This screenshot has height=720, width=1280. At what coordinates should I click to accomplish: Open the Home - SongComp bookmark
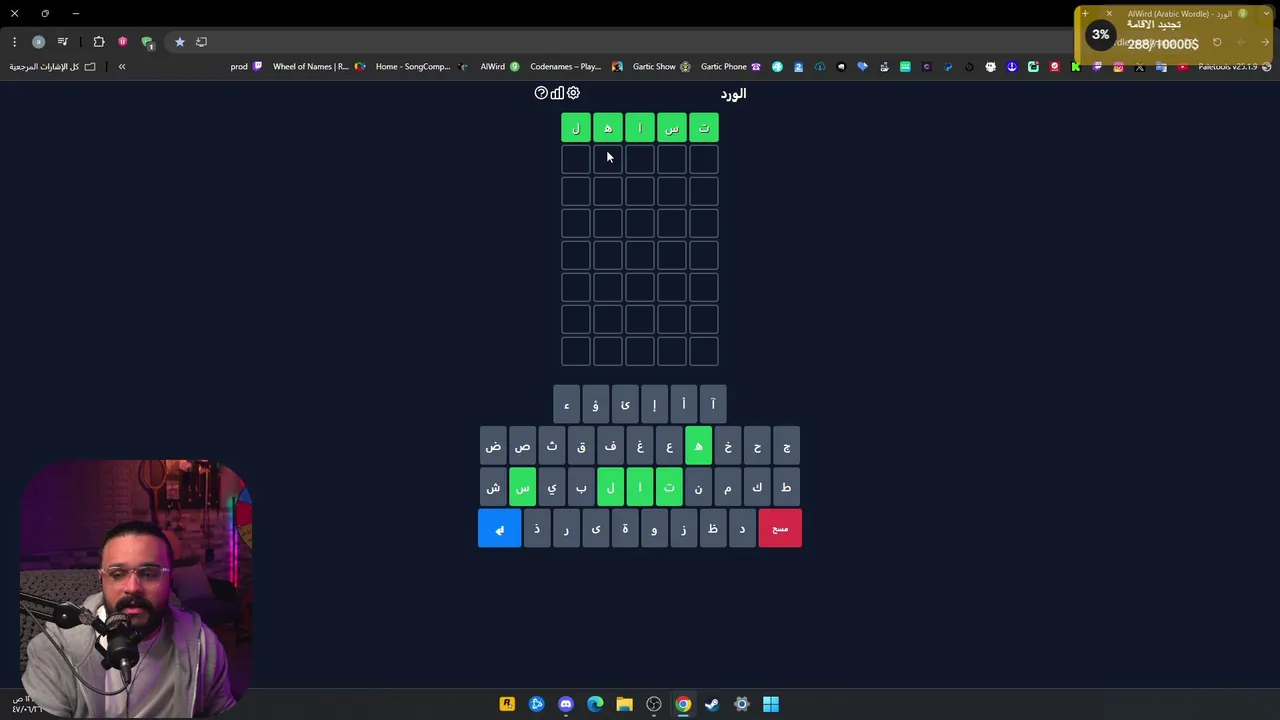(x=421, y=67)
